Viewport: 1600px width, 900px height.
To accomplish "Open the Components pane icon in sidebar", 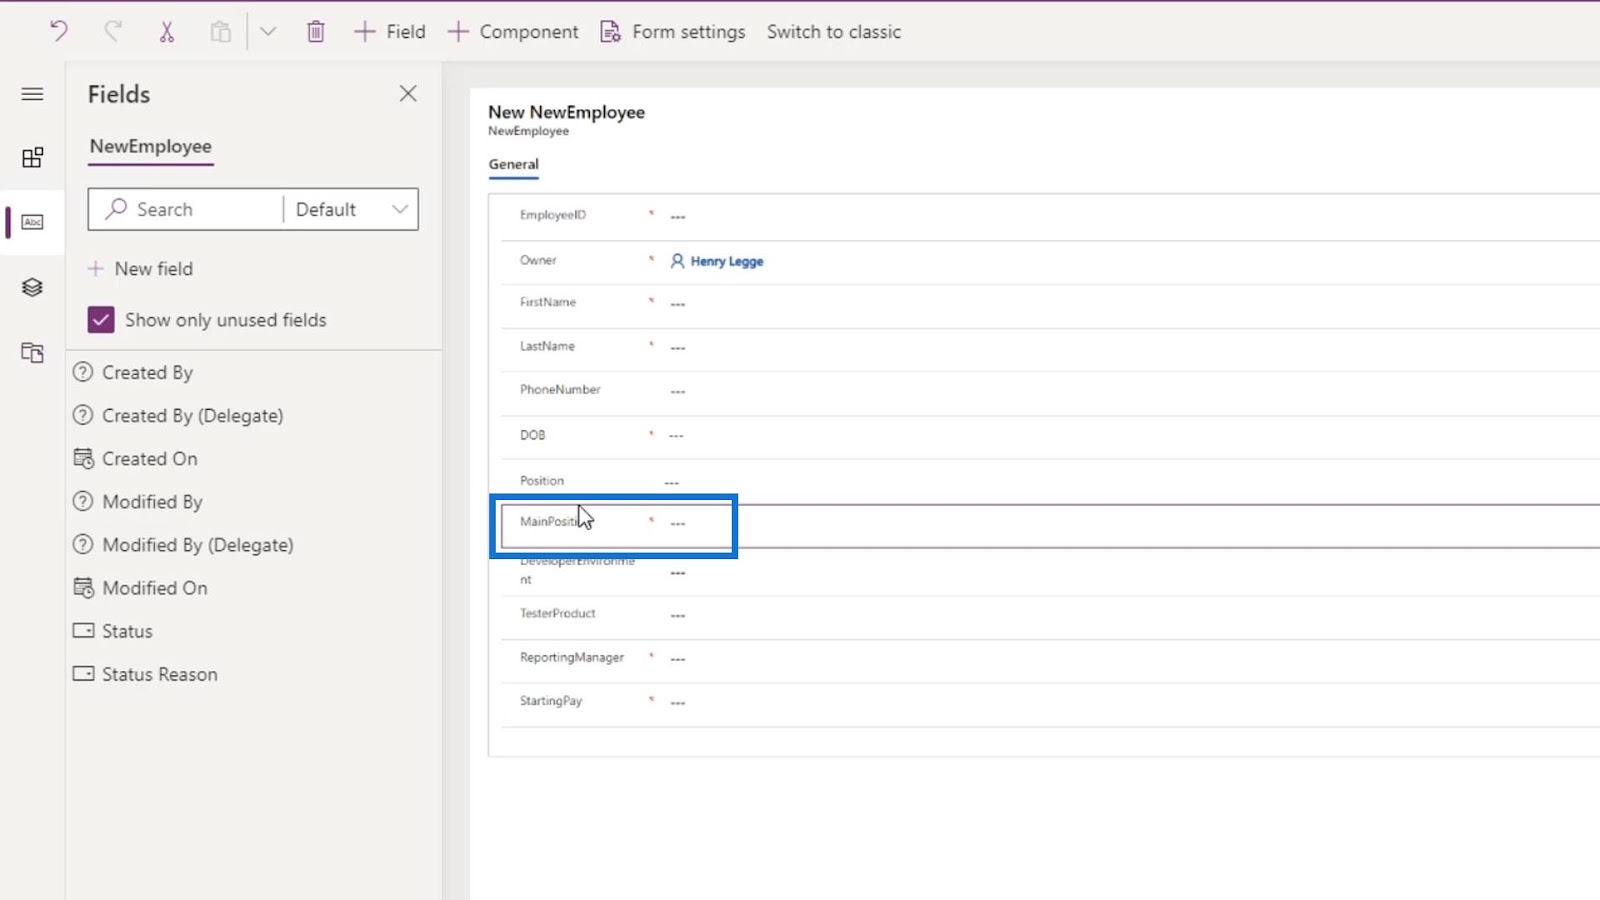I will click(32, 157).
